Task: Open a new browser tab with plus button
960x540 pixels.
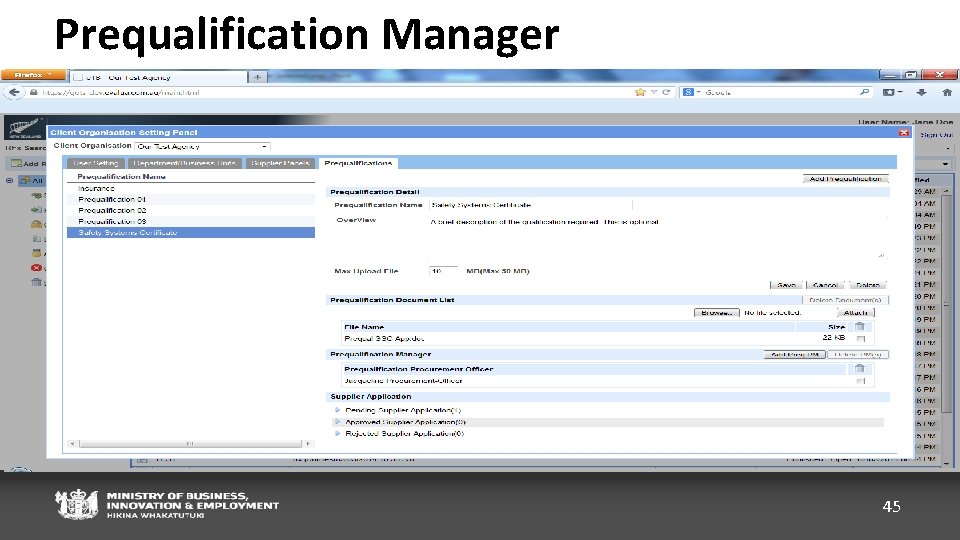Action: pyautogui.click(x=257, y=77)
